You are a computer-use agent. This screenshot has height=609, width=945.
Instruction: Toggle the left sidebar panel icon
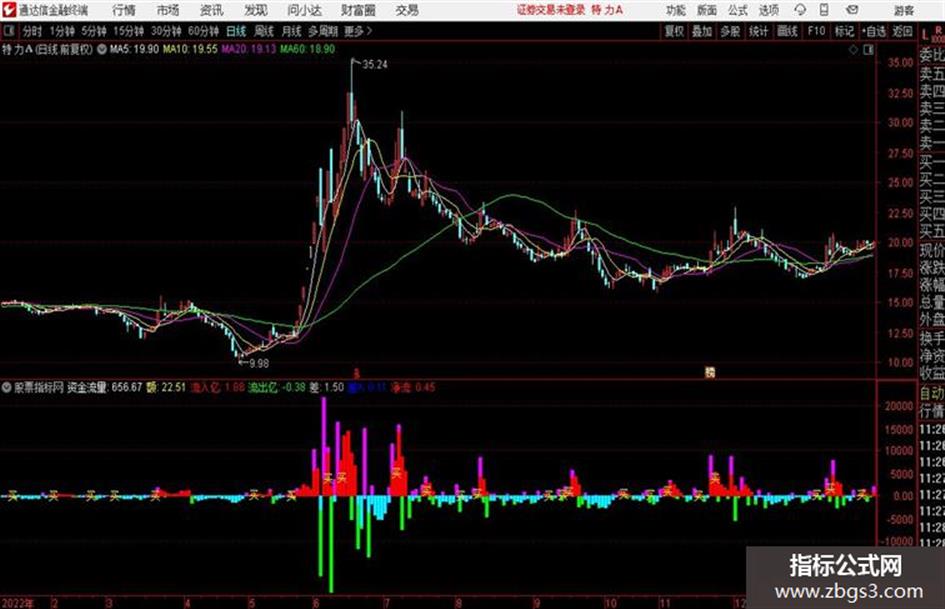coord(8,30)
